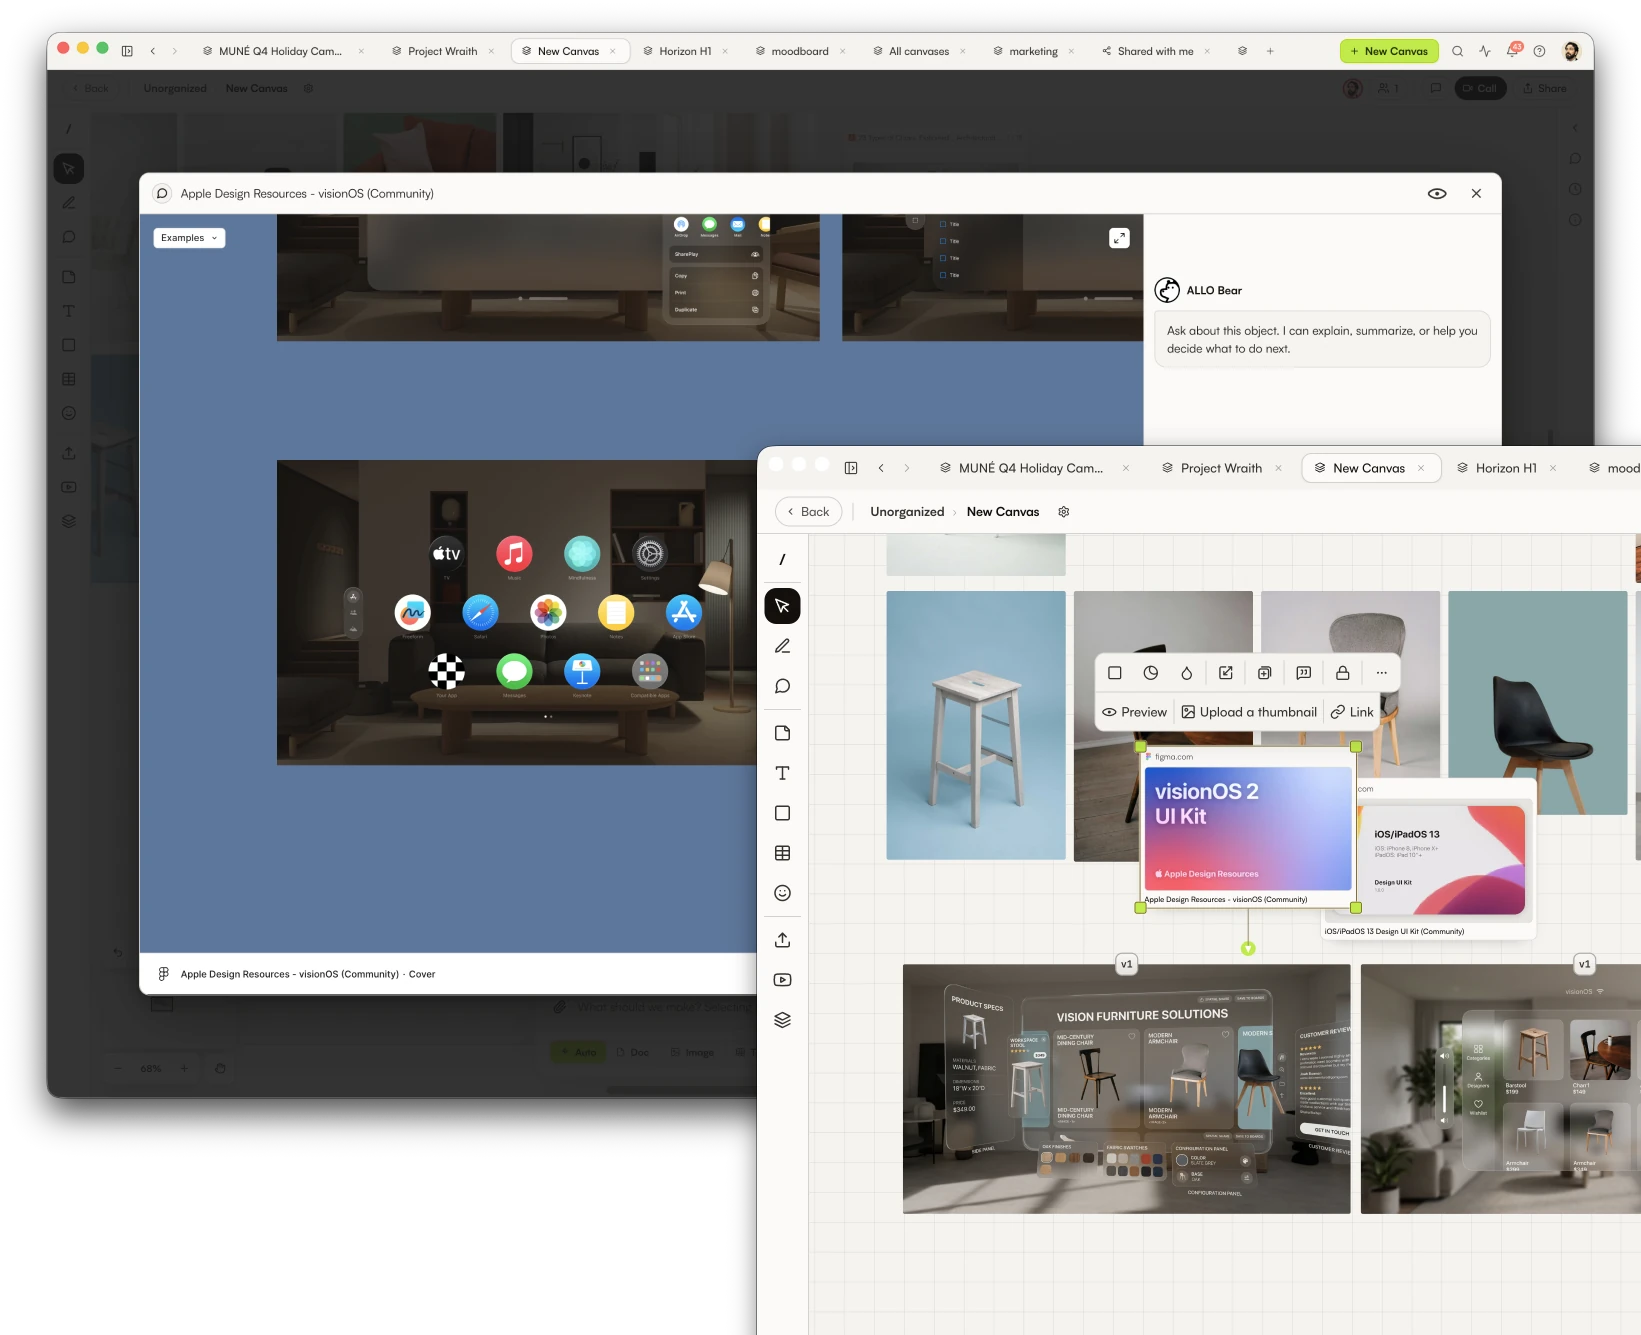Pick the sticky note tool in front toolbar
Image resolution: width=1641 pixels, height=1335 pixels.
(x=782, y=733)
